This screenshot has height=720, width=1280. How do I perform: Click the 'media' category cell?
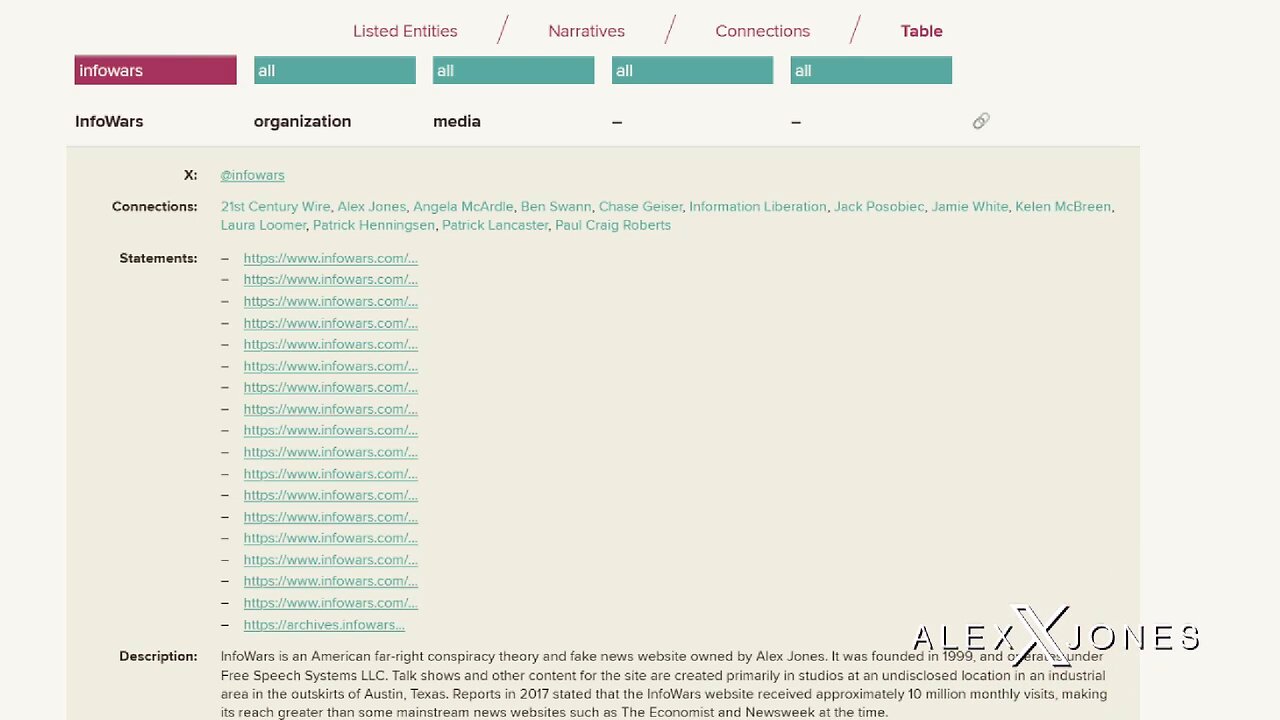(x=457, y=121)
